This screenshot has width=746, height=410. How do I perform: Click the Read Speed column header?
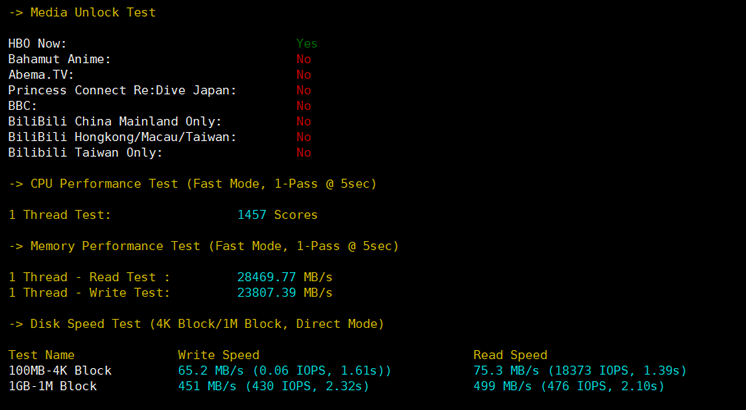click(x=510, y=355)
